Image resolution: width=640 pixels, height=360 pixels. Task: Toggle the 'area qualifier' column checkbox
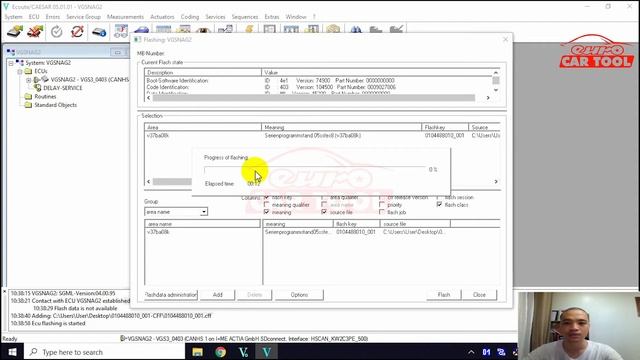click(324, 197)
